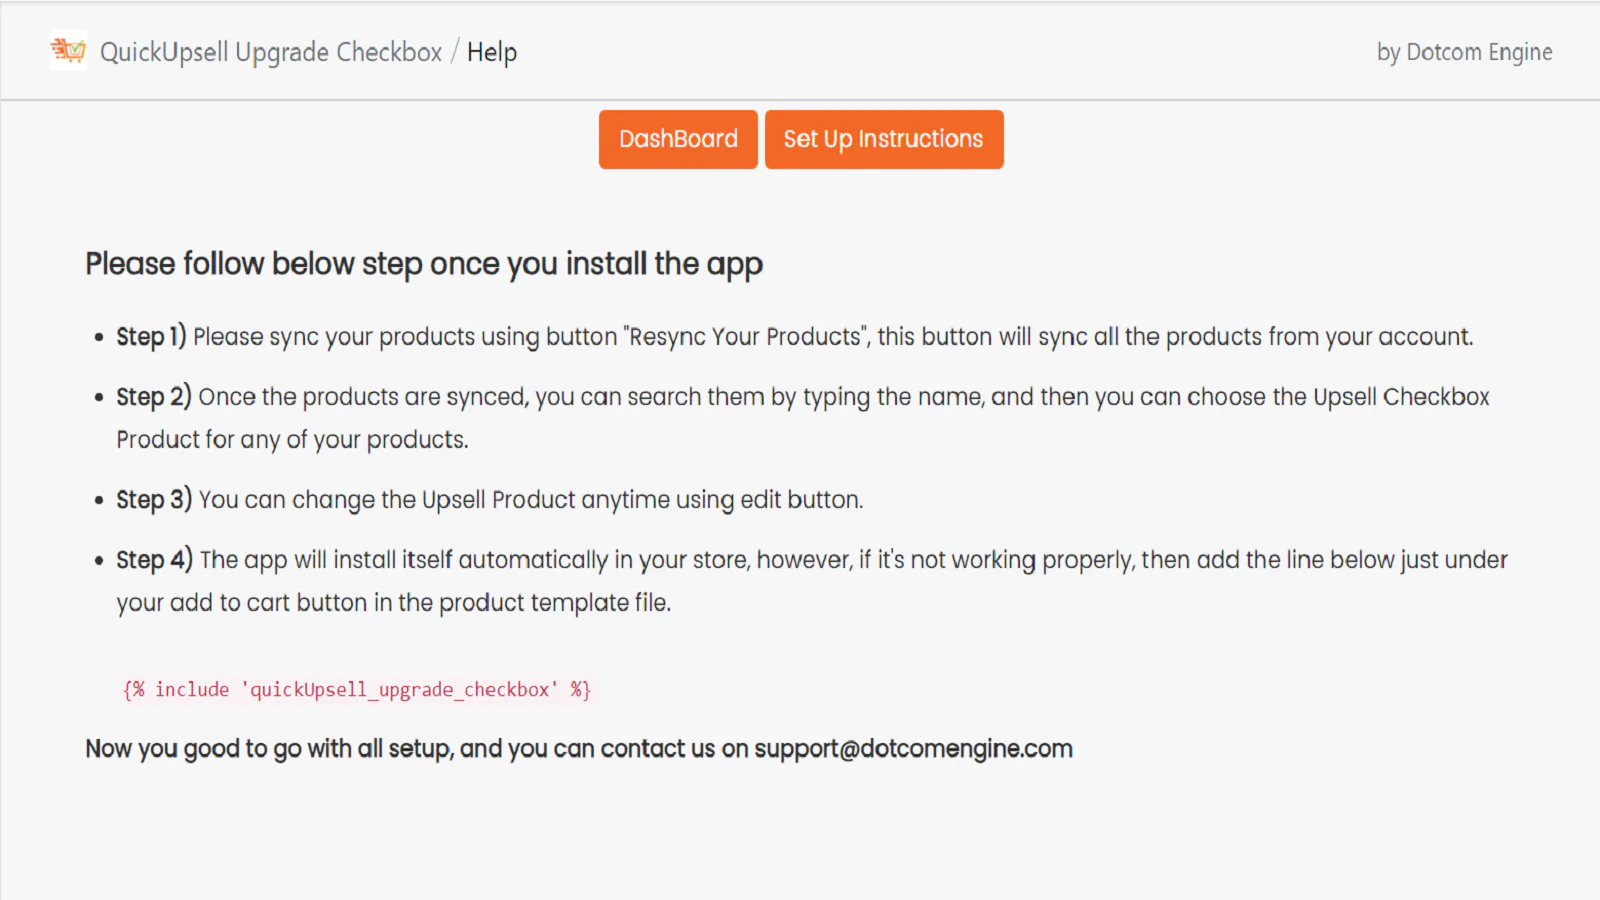The image size is (1600, 900).
Task: Click the support@dotcomengine.com email address
Action: click(913, 749)
